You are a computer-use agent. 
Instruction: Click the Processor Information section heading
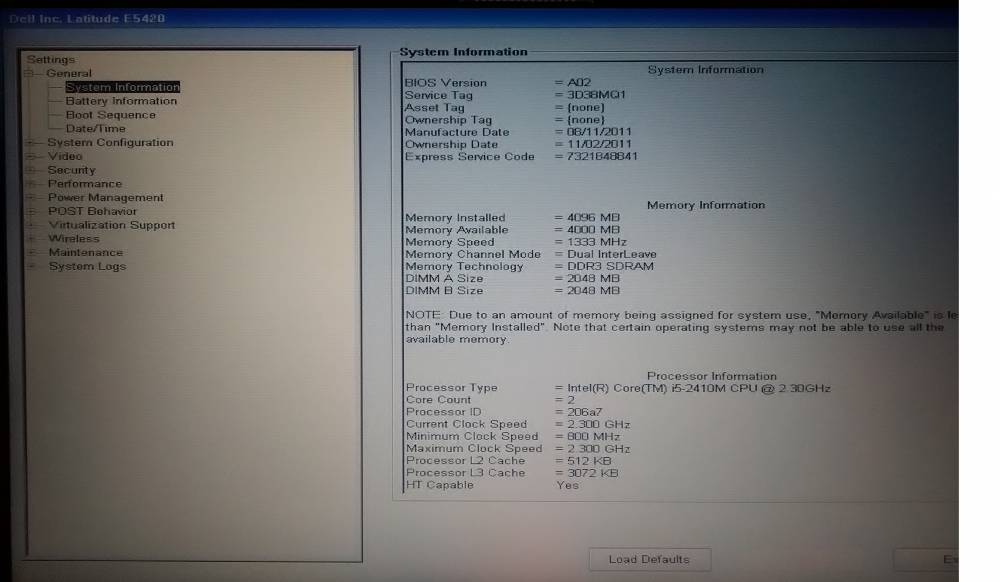click(x=712, y=376)
